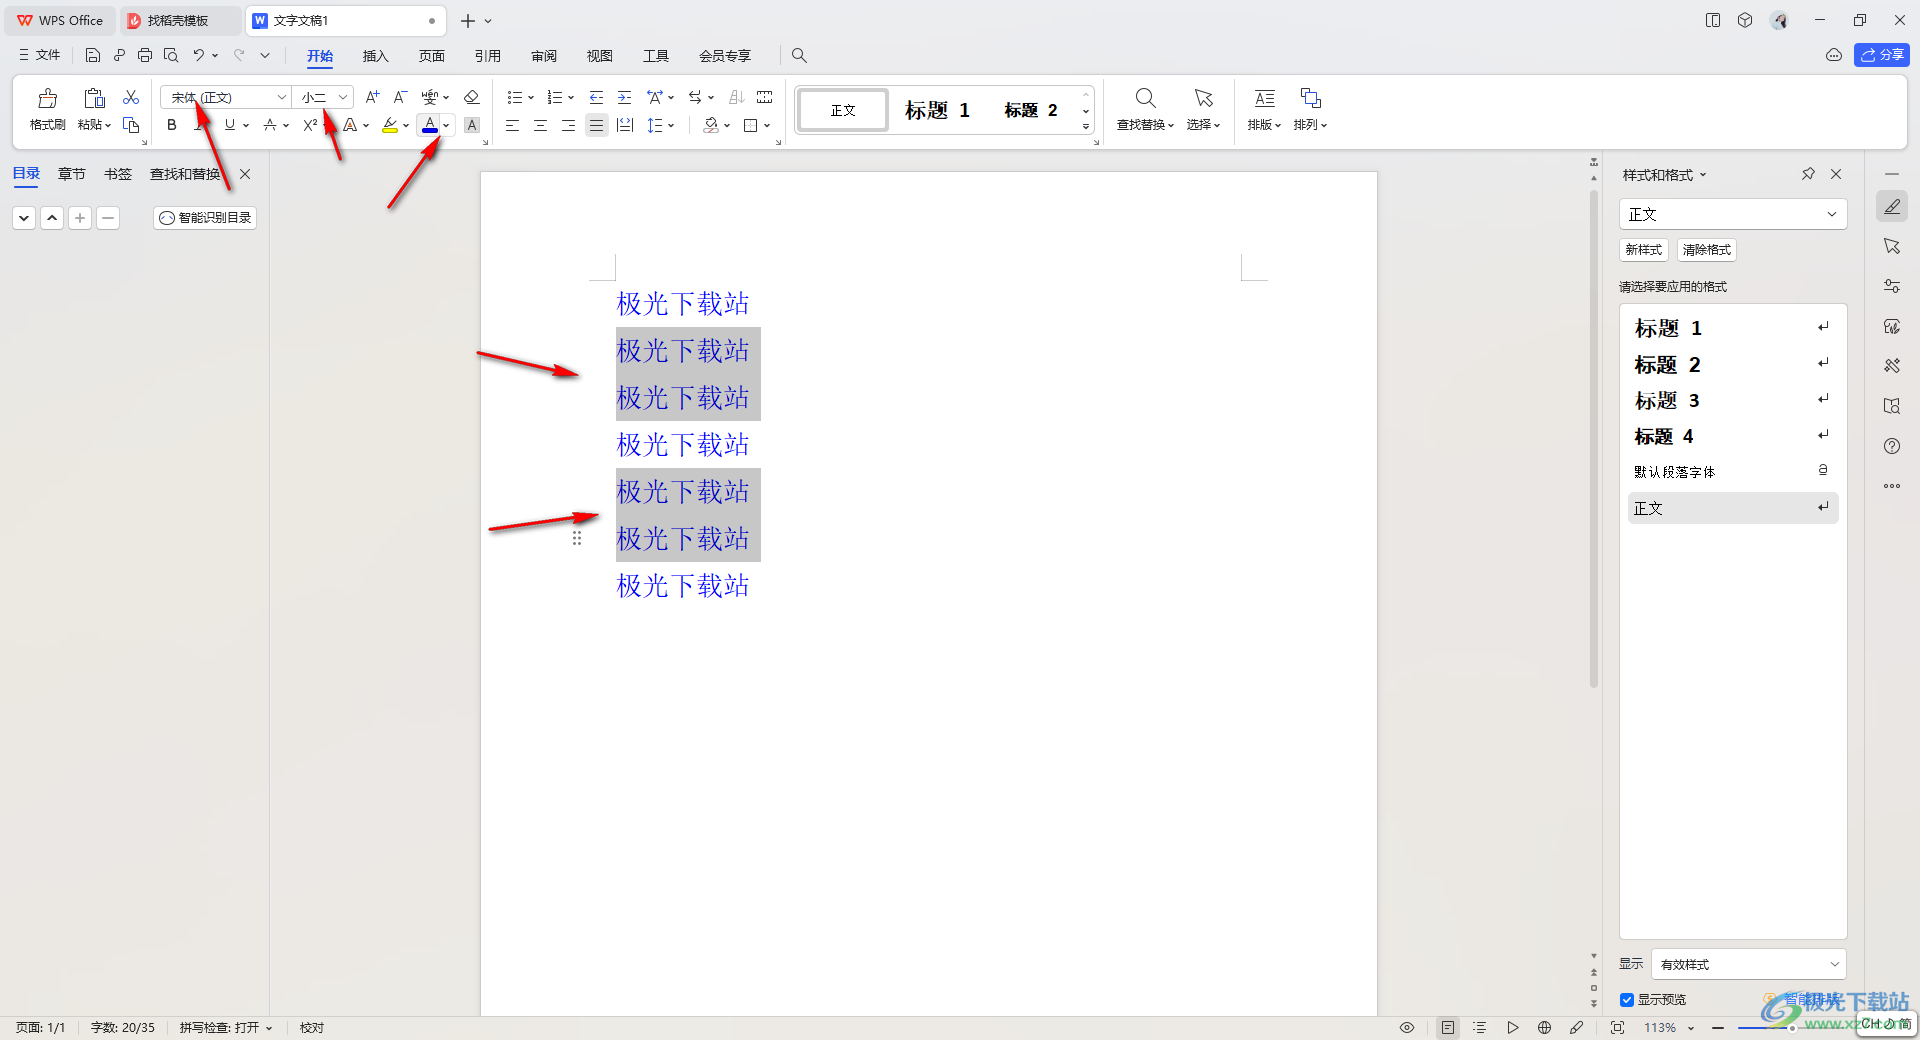
Task: Open the File menu button
Action: [40, 55]
